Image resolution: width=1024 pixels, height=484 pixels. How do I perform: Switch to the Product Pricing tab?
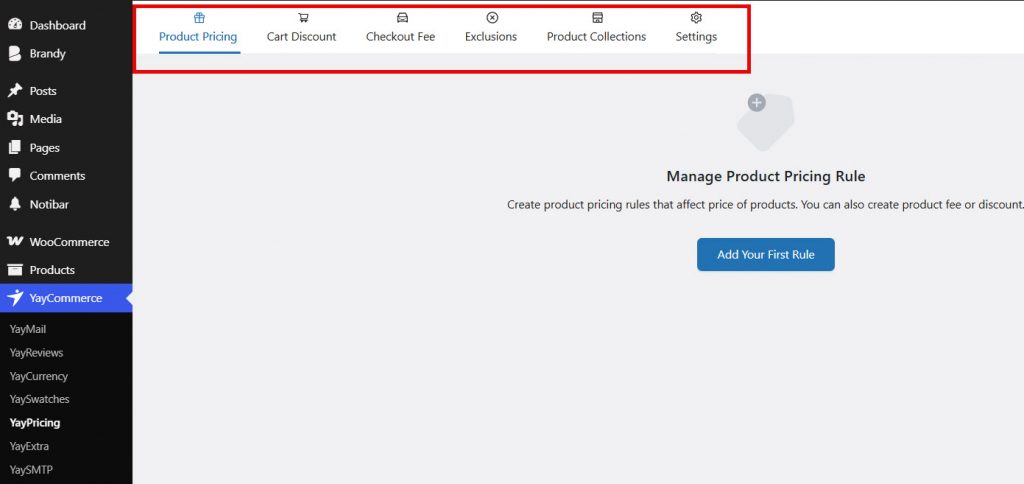click(x=198, y=37)
